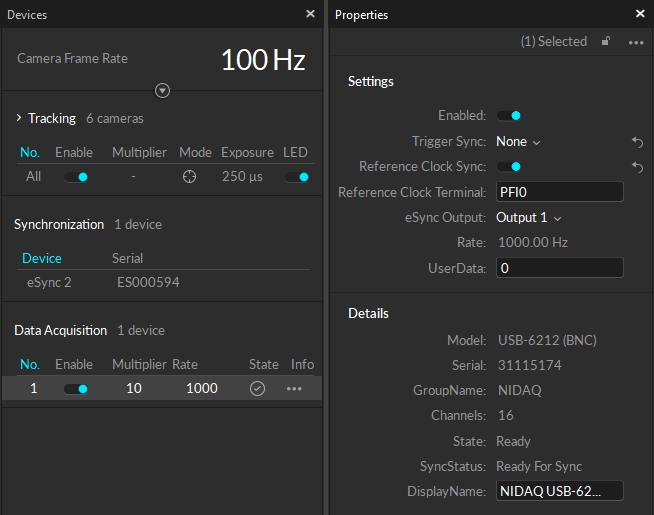The image size is (654, 515).
Task: Click the data acquisition state checkmark icon
Action: (257, 389)
